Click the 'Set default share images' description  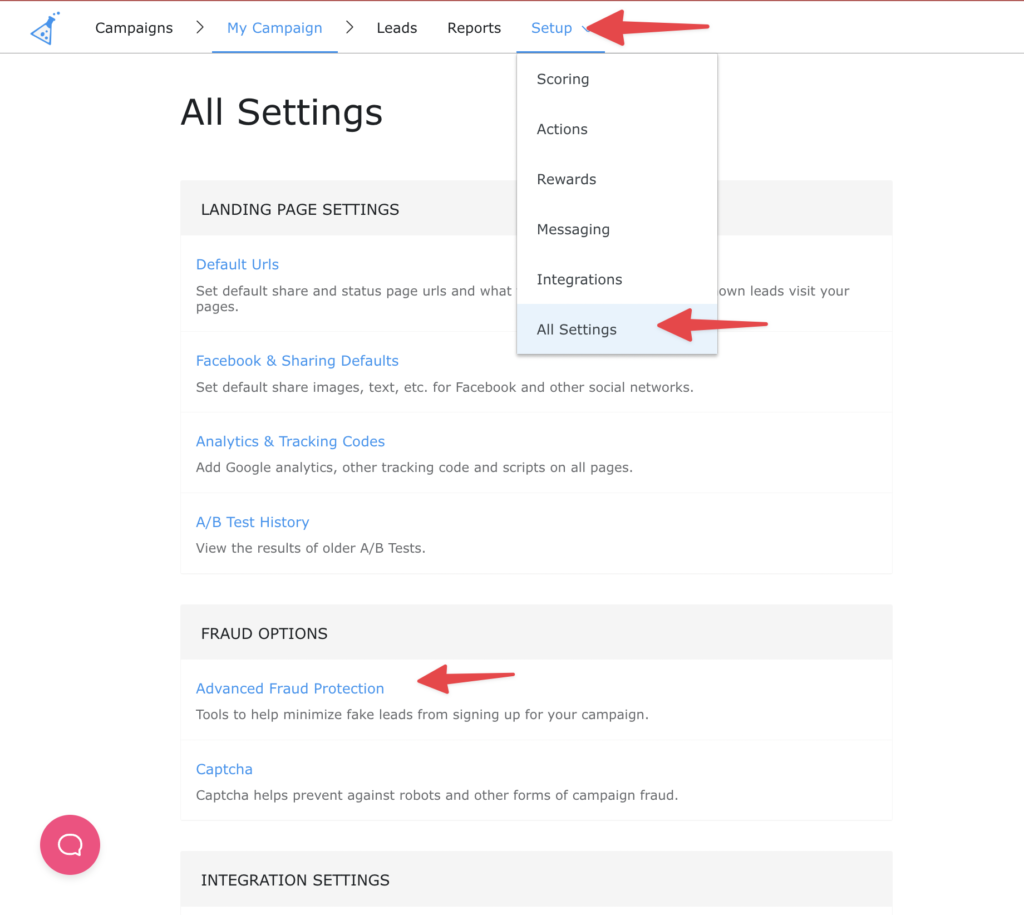pos(445,387)
